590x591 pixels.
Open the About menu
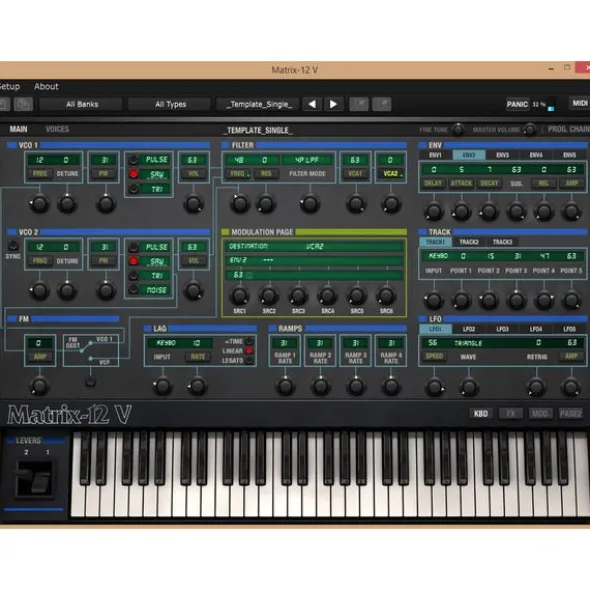coord(46,87)
